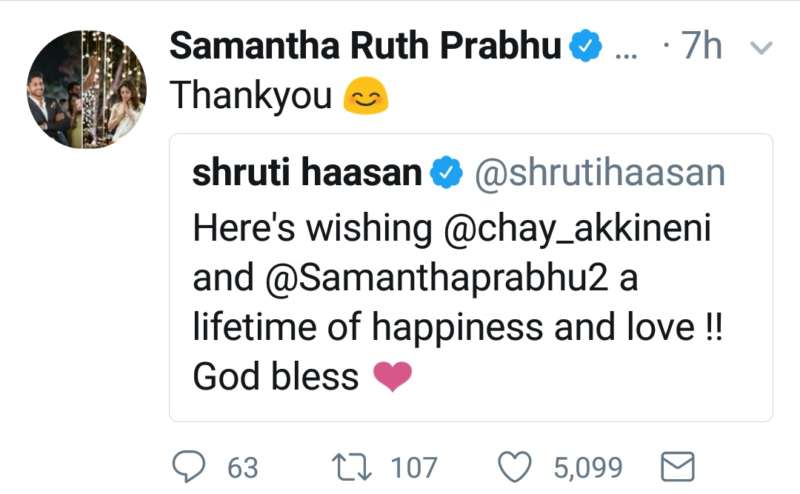800x494 pixels.
Task: Visit the @shrutihaasan handle
Action: point(598,173)
